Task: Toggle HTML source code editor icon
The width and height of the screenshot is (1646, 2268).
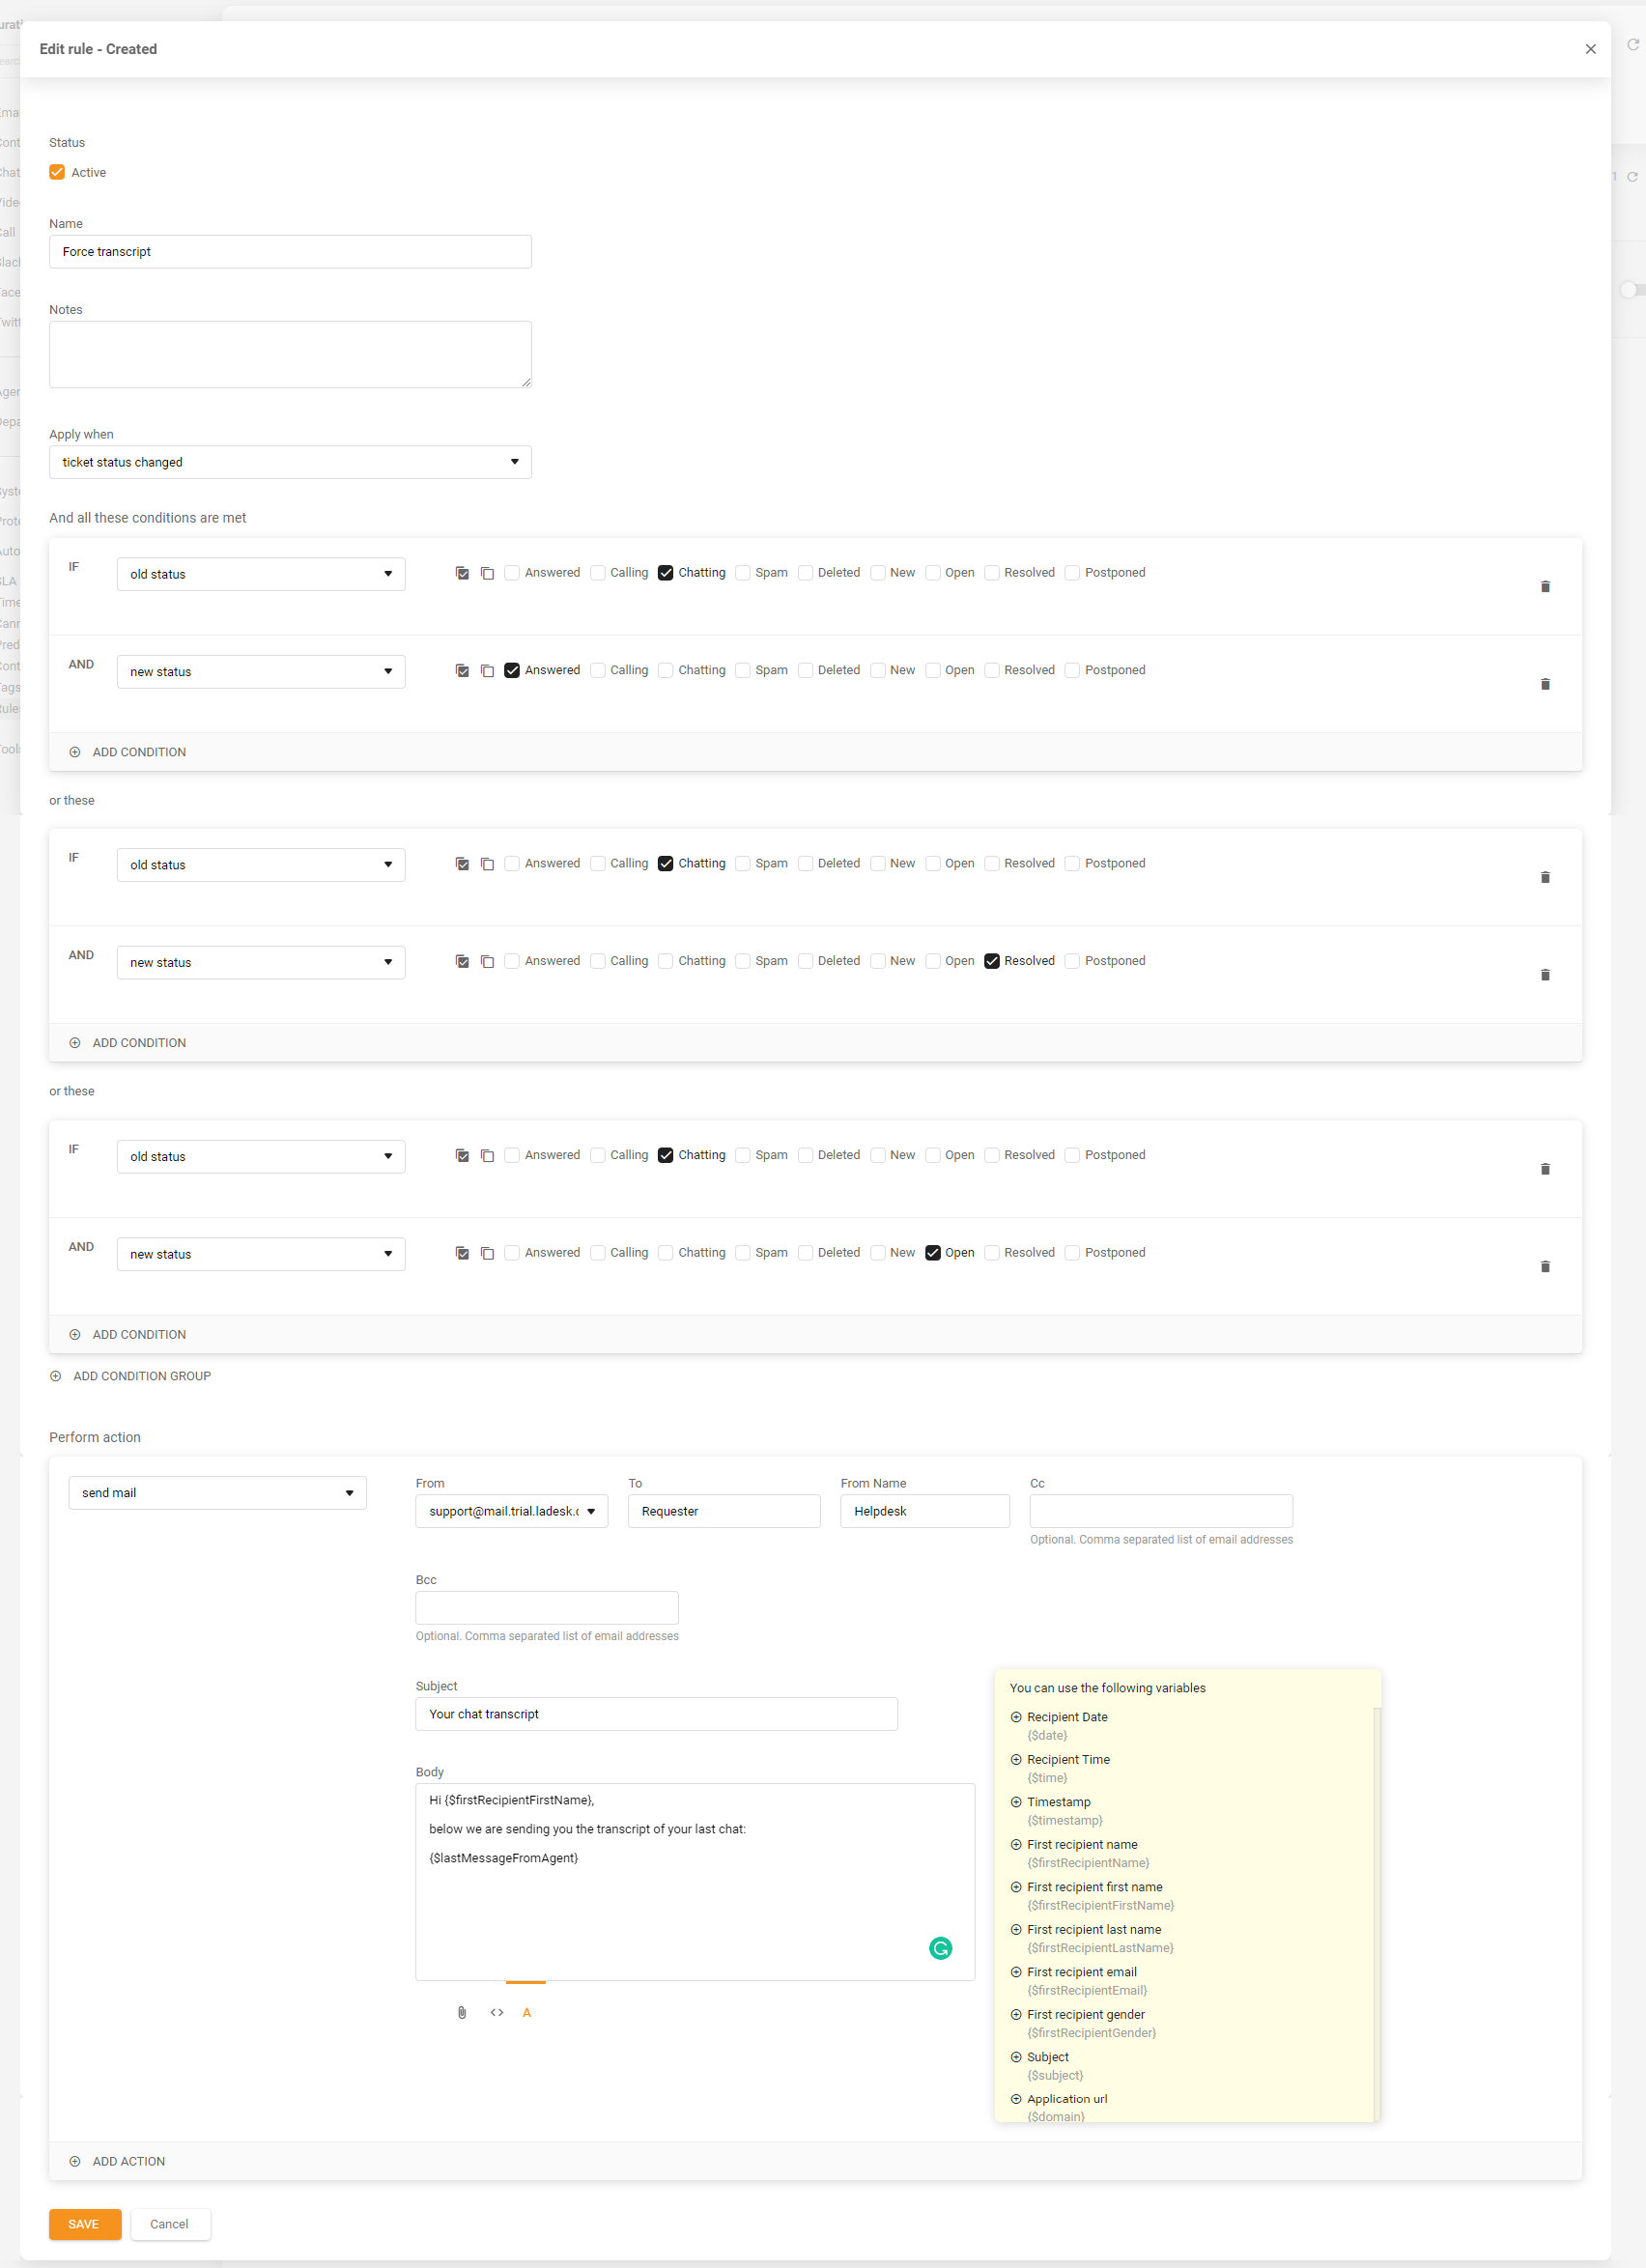Action: pyautogui.click(x=496, y=2012)
